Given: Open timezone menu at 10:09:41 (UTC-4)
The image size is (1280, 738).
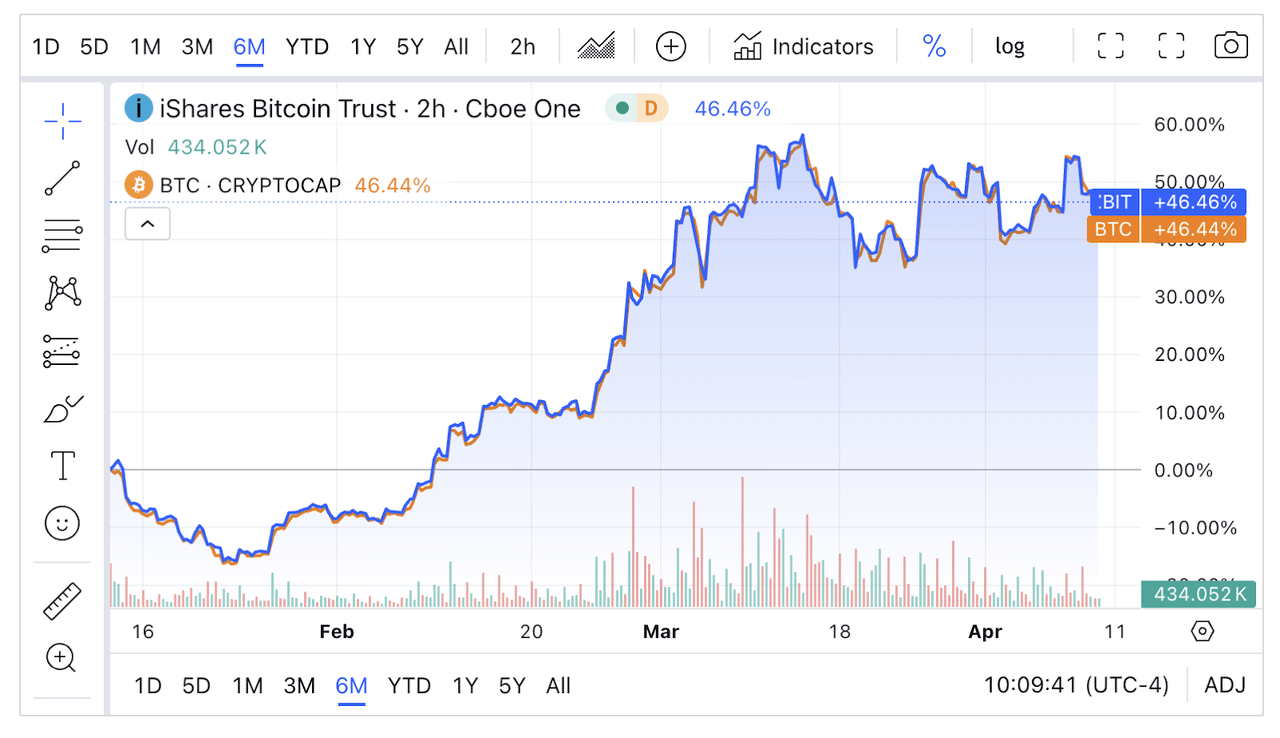Looking at the screenshot, I should click(1076, 686).
